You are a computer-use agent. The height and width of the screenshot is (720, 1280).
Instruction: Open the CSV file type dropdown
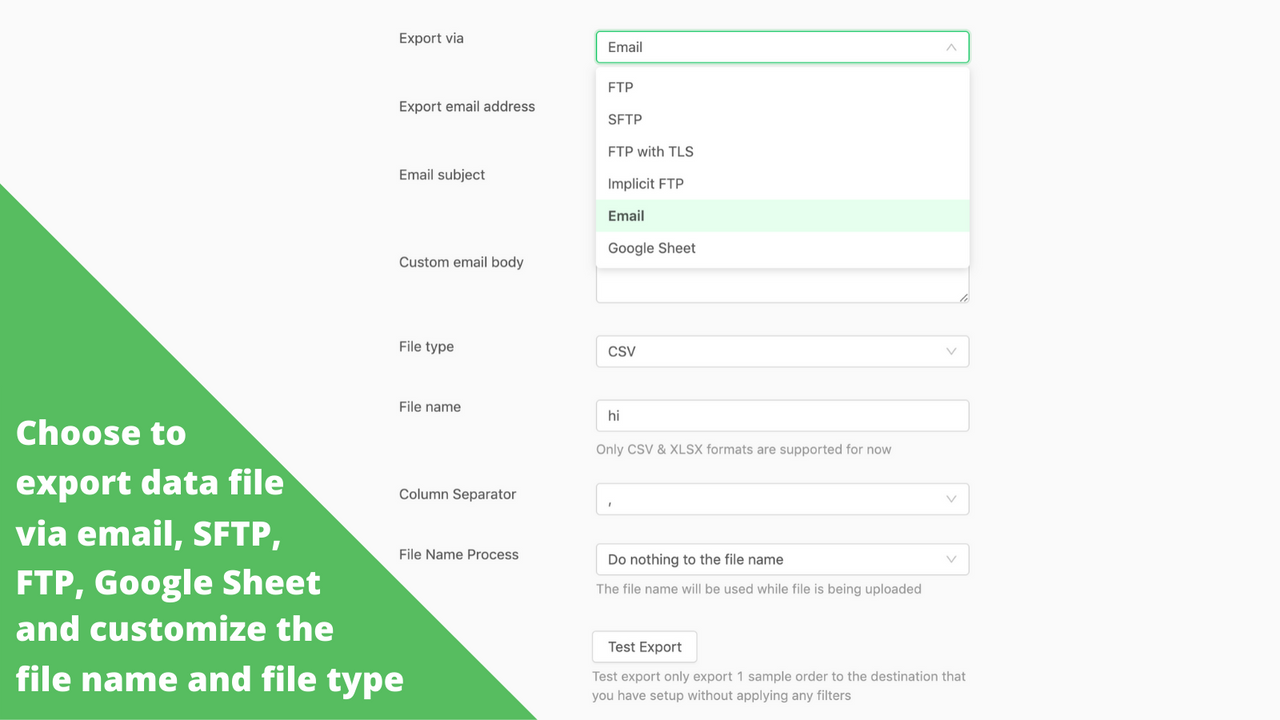tap(782, 351)
